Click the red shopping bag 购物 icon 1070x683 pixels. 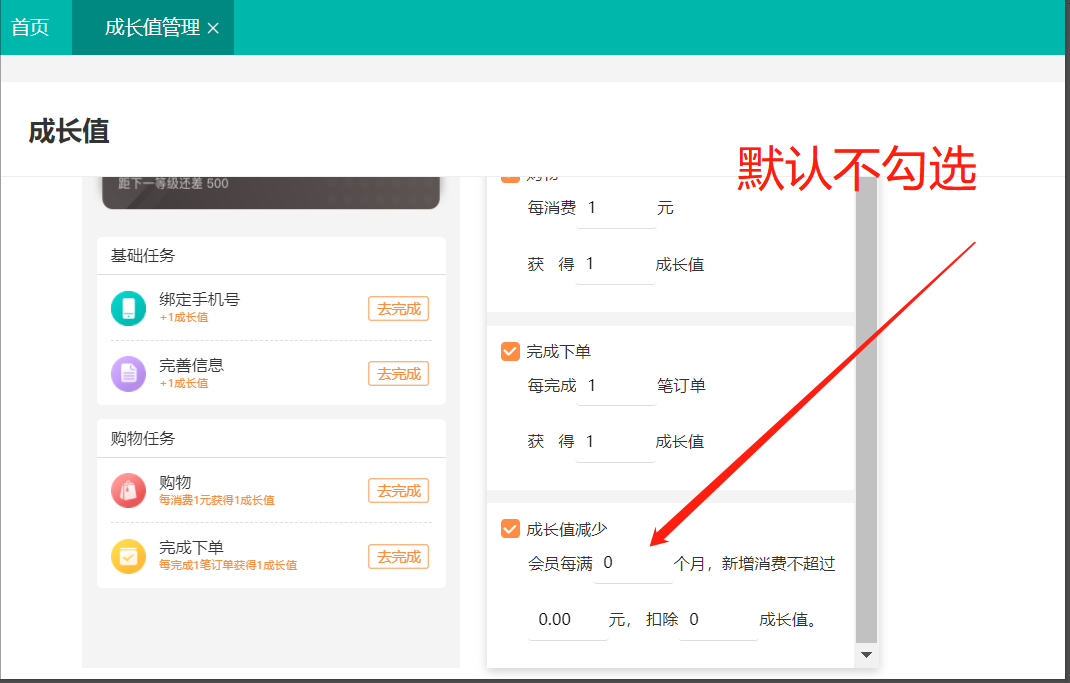pyautogui.click(x=128, y=490)
